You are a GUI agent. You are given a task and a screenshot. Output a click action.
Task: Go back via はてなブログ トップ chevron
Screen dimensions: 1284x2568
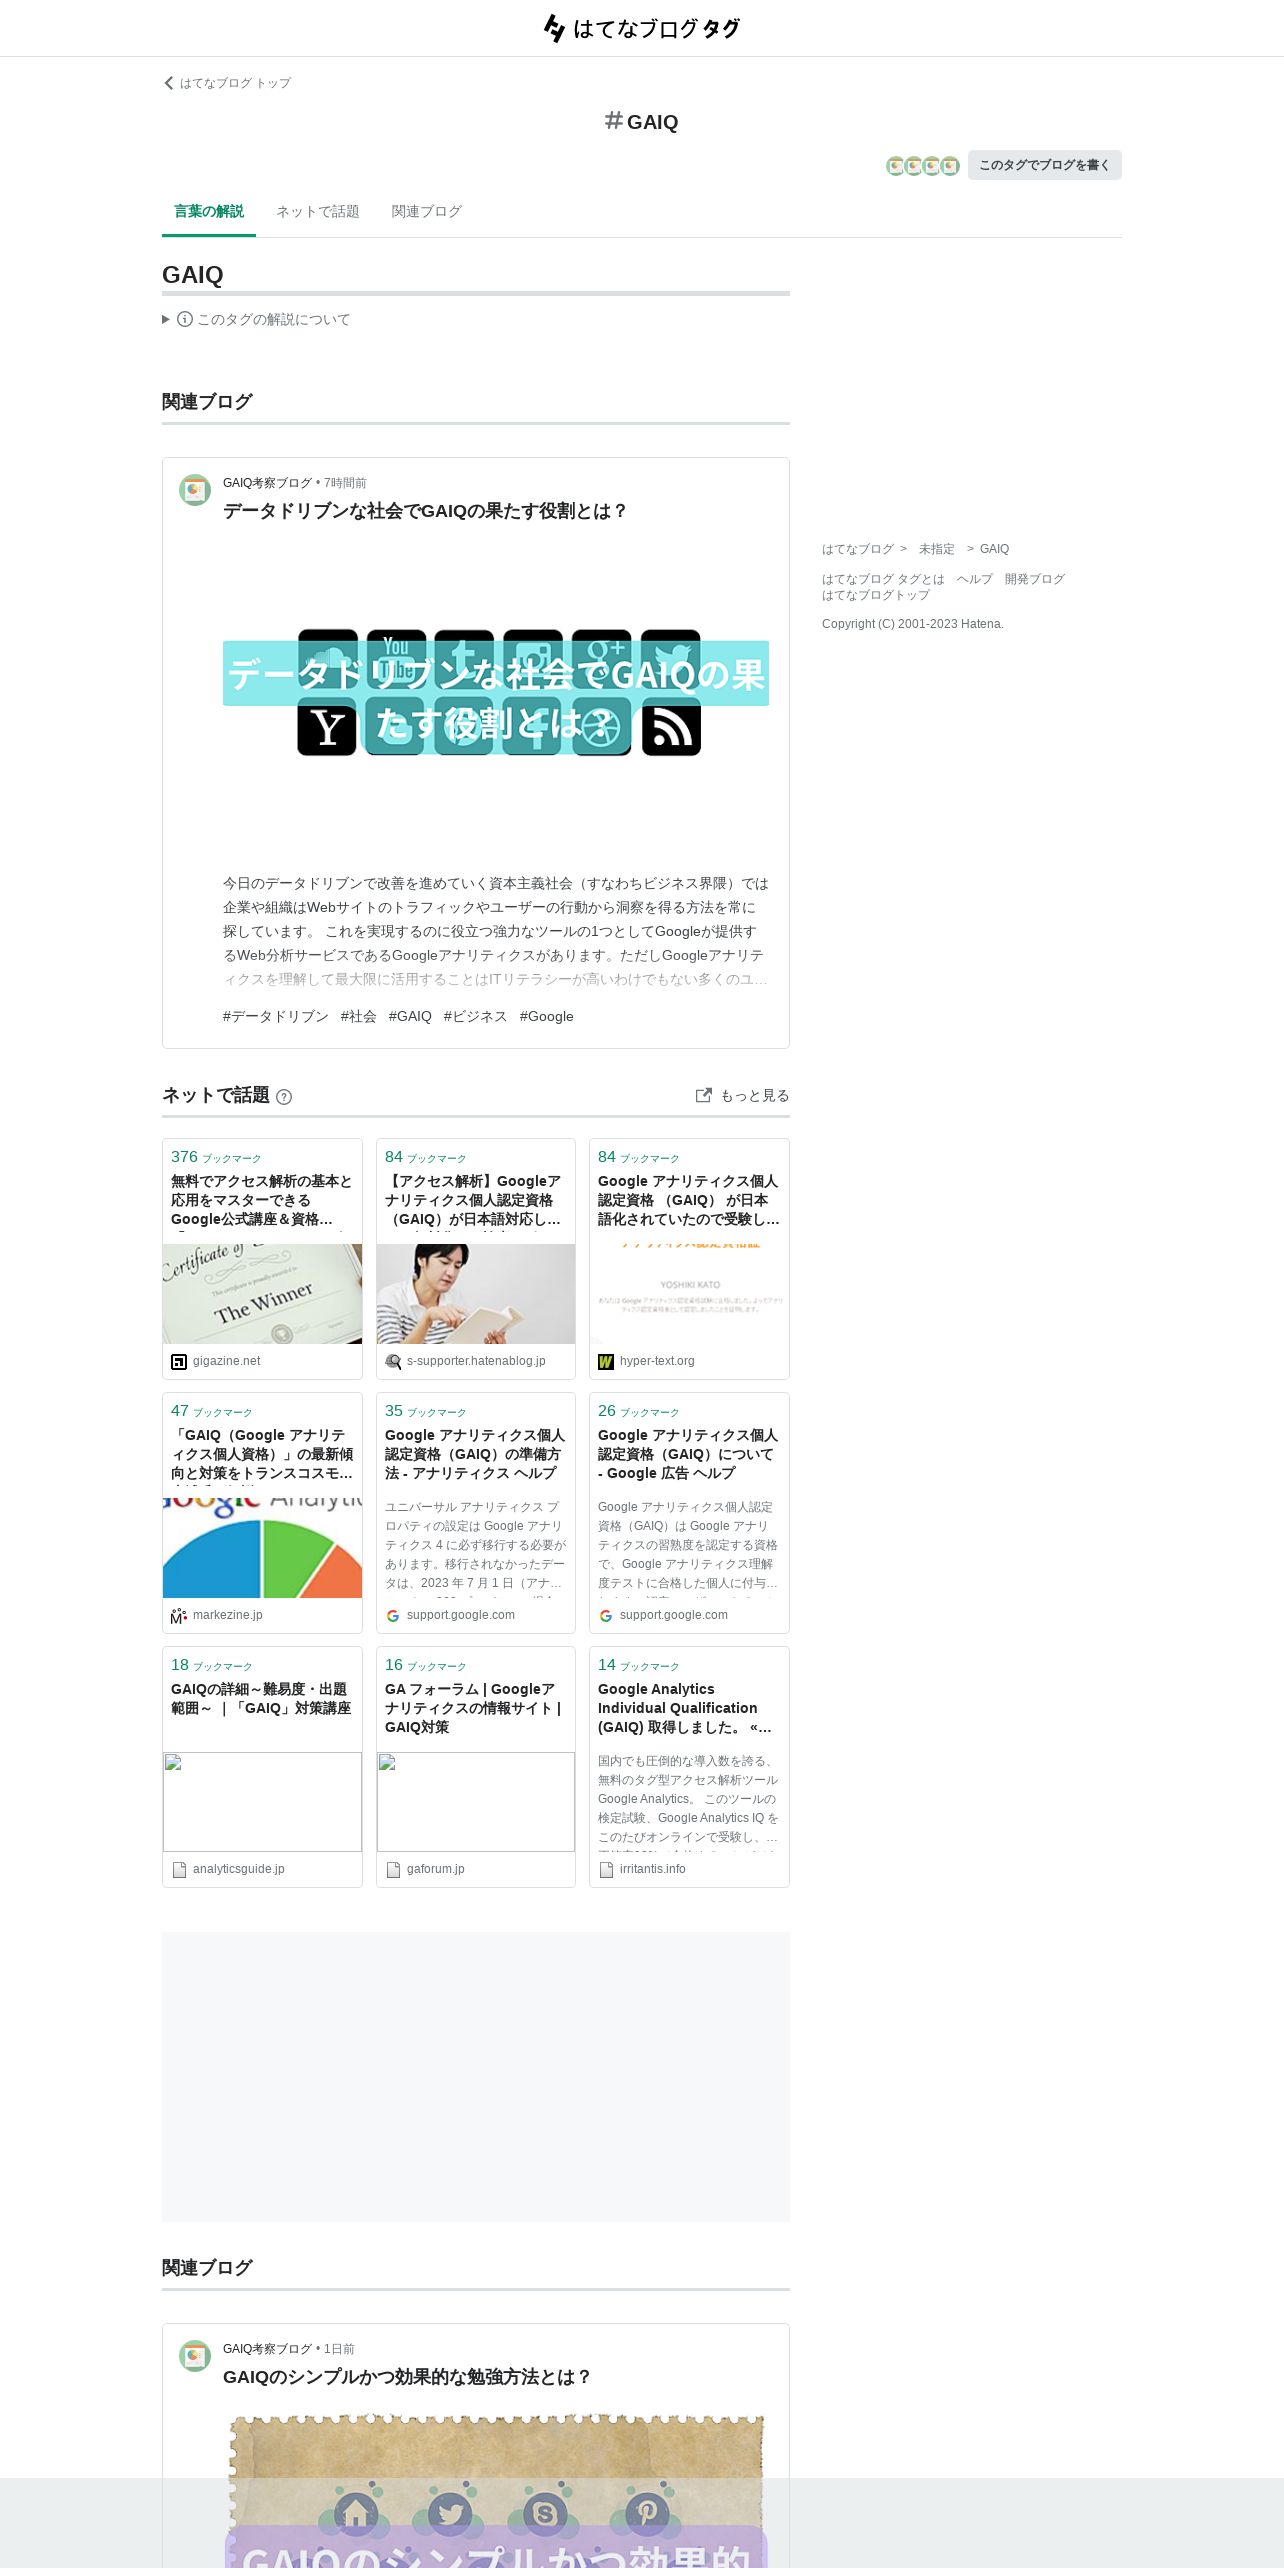(x=169, y=83)
